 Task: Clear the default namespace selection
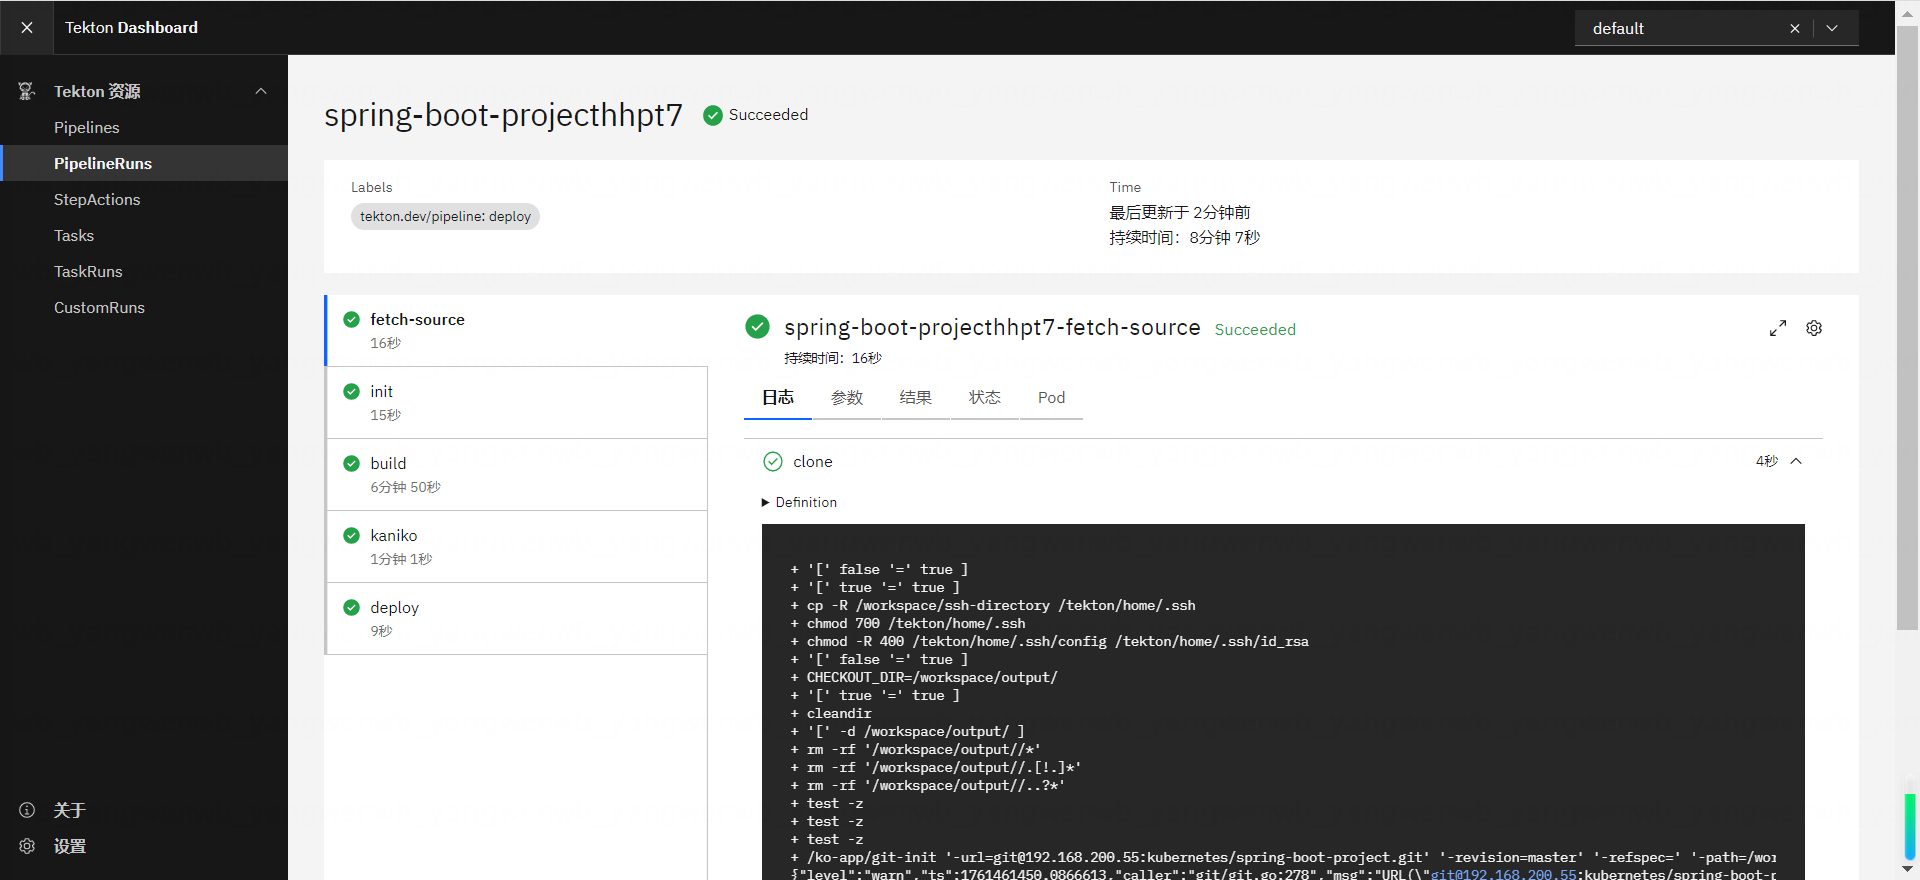click(x=1795, y=29)
